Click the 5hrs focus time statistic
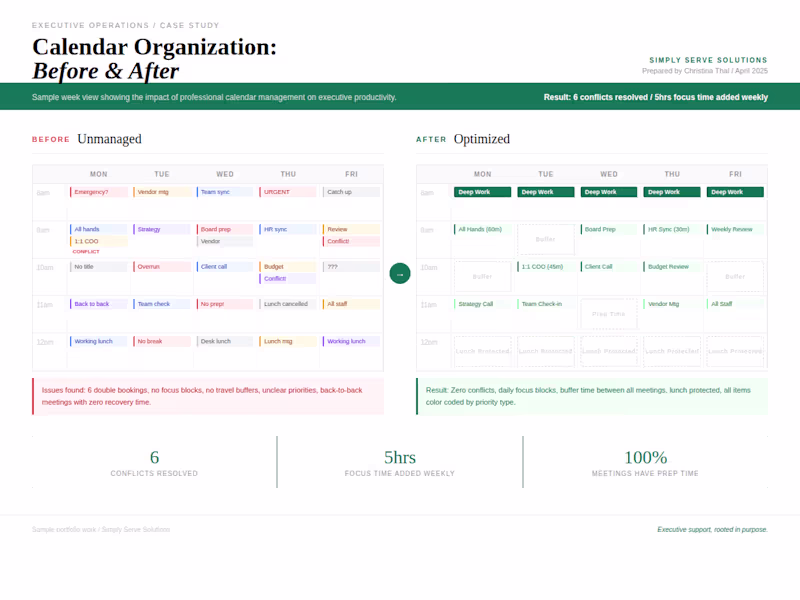The width and height of the screenshot is (800, 600). click(x=399, y=458)
